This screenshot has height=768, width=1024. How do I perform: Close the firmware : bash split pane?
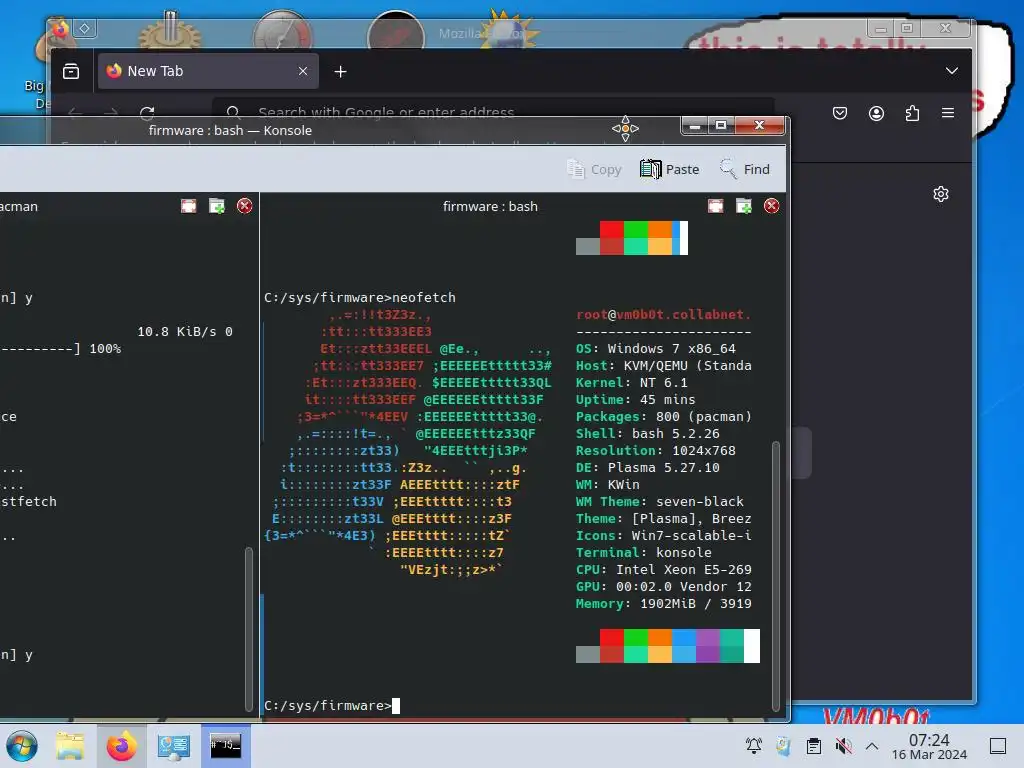click(771, 206)
